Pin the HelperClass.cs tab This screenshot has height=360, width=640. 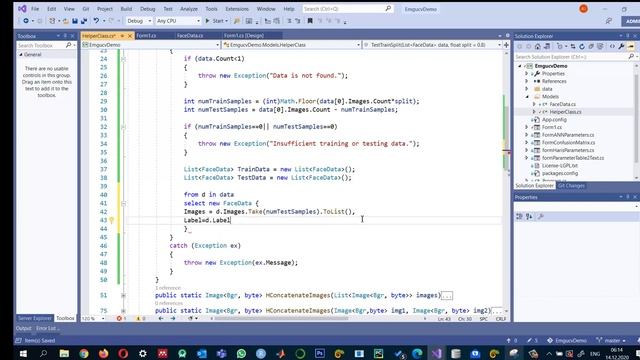(122, 36)
